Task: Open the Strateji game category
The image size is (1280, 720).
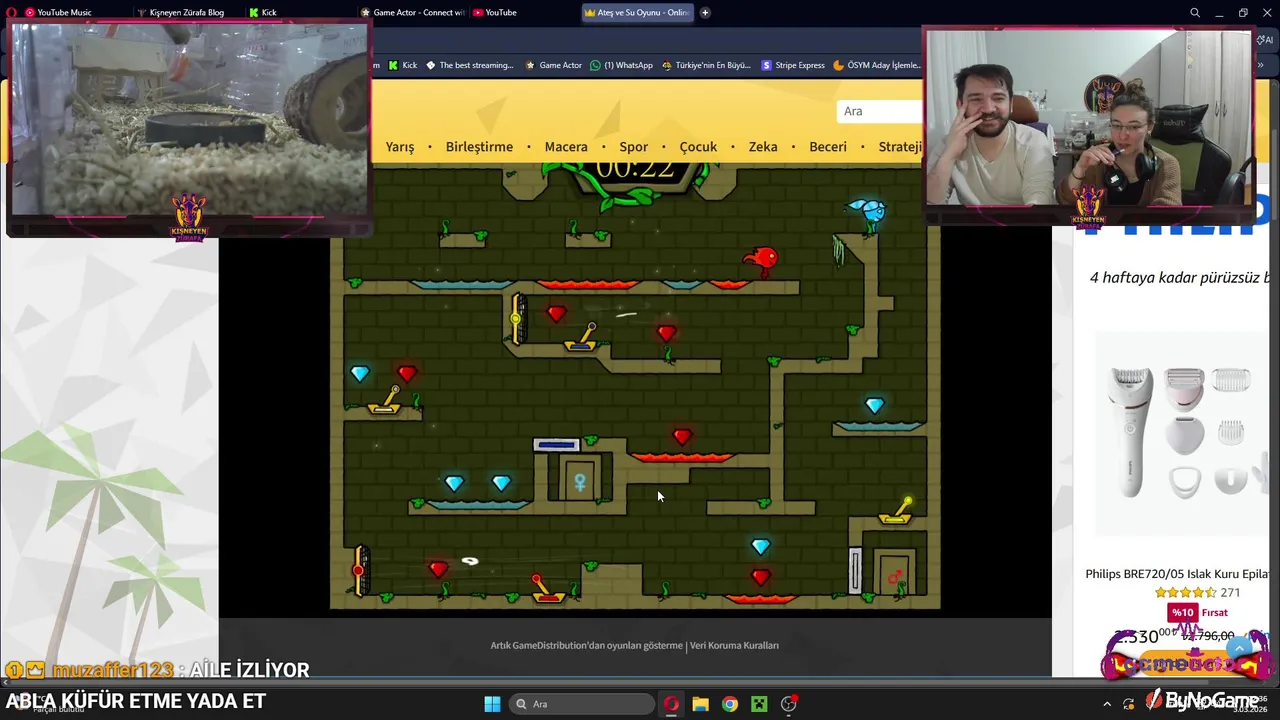Action: point(900,147)
